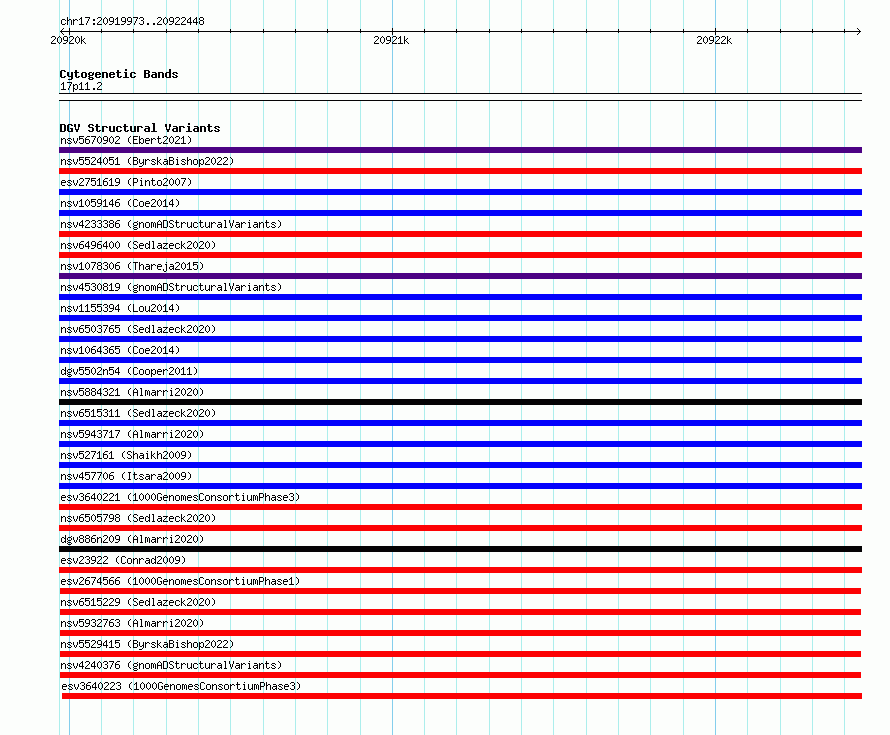Open nsv527161 (Shaikh2009) label
The height and width of the screenshot is (735, 890).
126,455
